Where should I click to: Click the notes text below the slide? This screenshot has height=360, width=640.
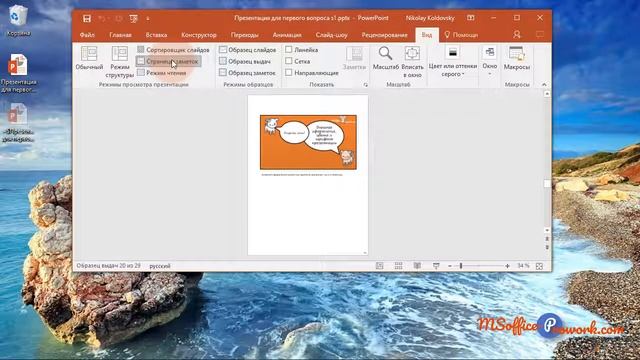coord(302,174)
